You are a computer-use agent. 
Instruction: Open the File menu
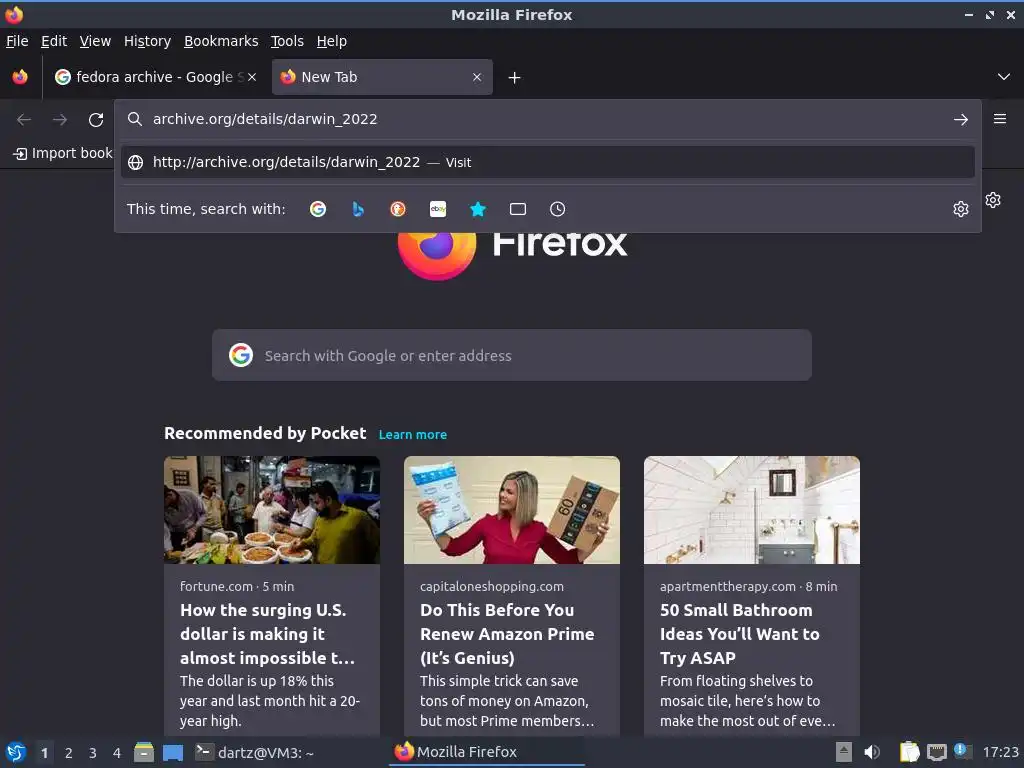click(x=17, y=41)
